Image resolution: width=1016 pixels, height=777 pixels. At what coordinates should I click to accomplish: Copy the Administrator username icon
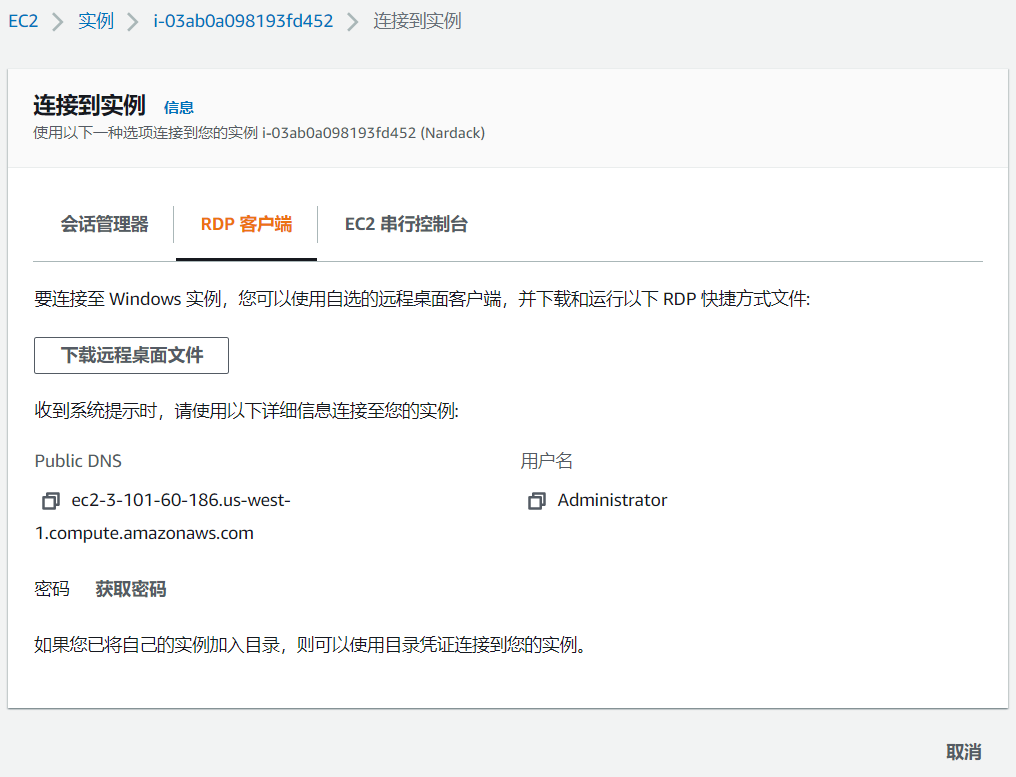coord(537,501)
